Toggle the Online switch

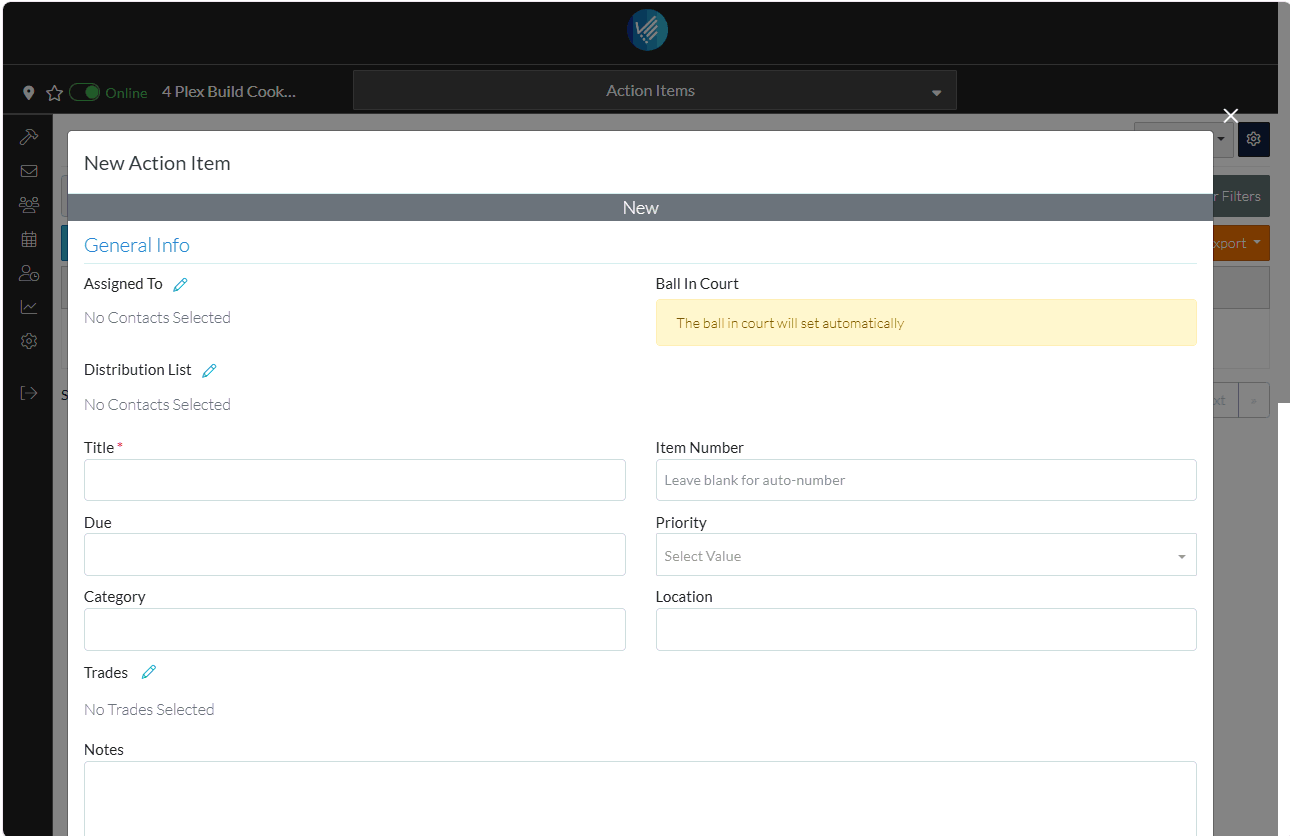(85, 93)
